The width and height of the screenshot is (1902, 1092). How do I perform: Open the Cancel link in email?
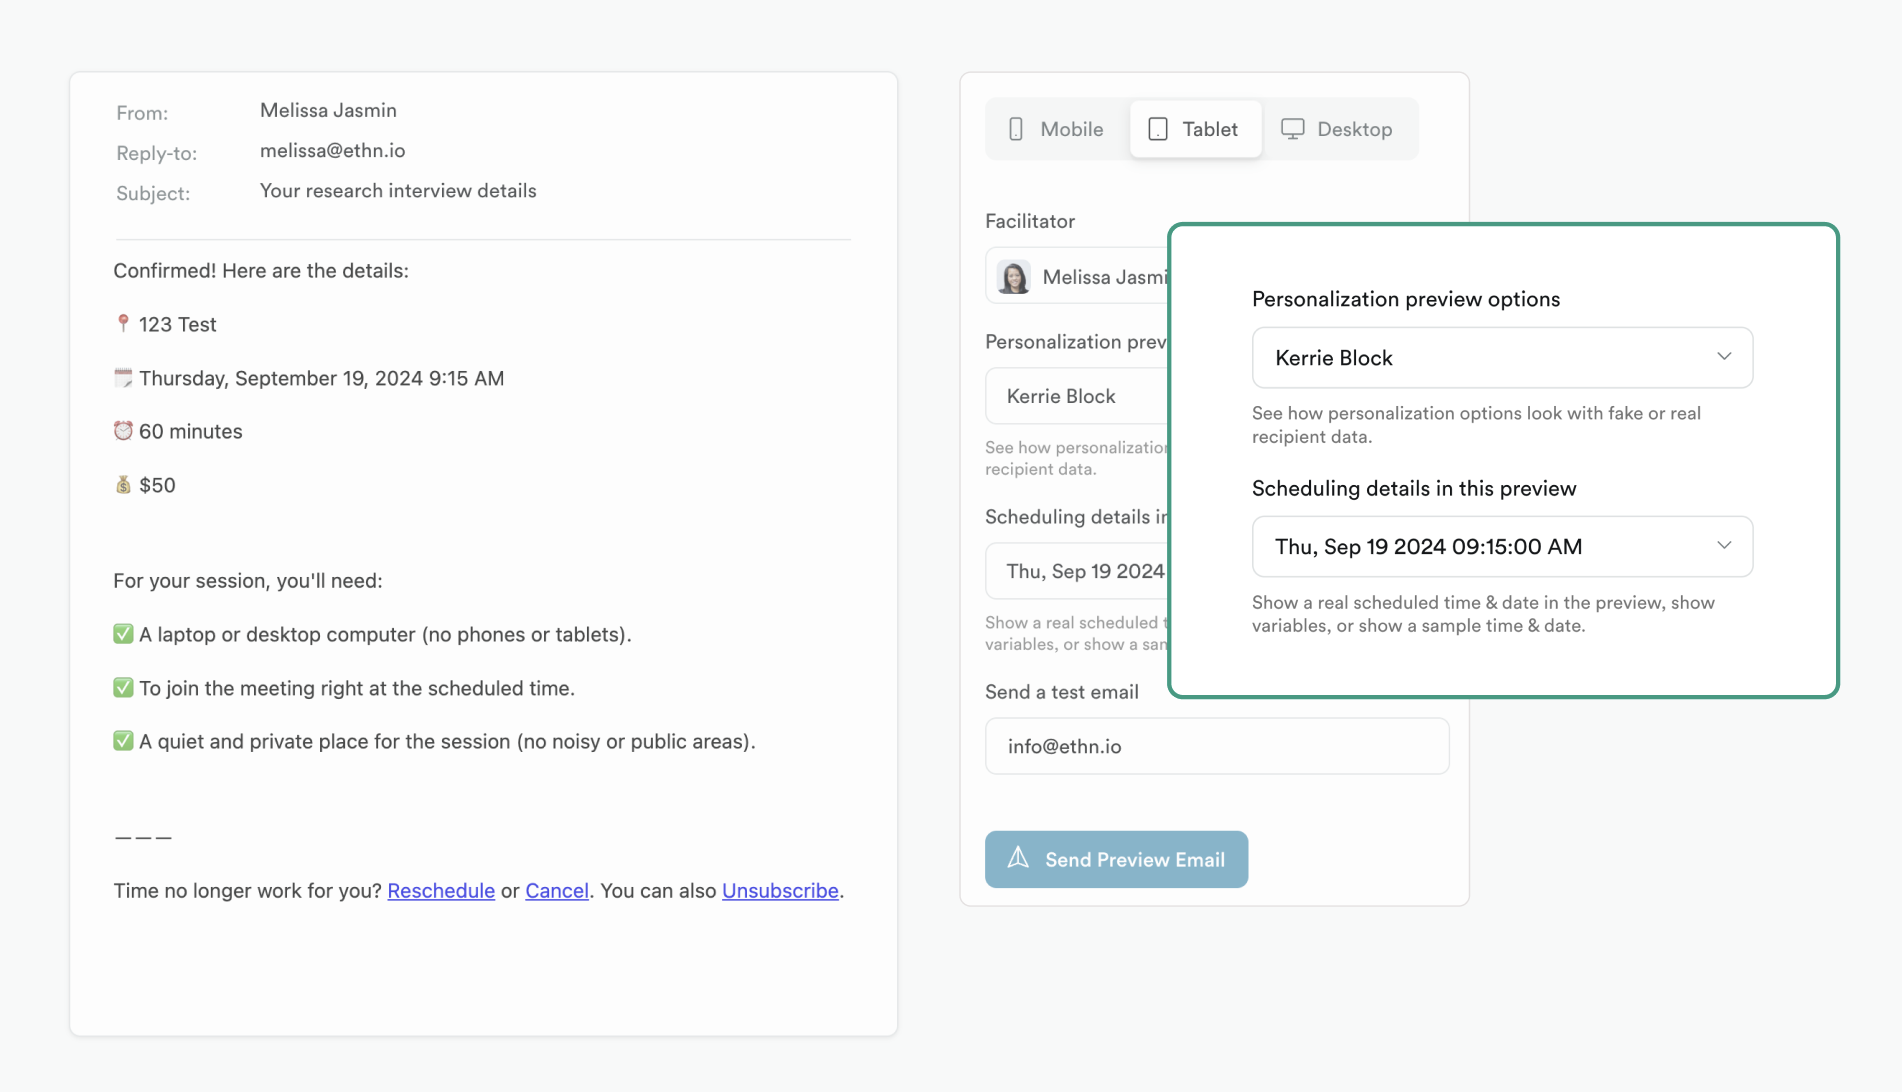click(x=557, y=891)
